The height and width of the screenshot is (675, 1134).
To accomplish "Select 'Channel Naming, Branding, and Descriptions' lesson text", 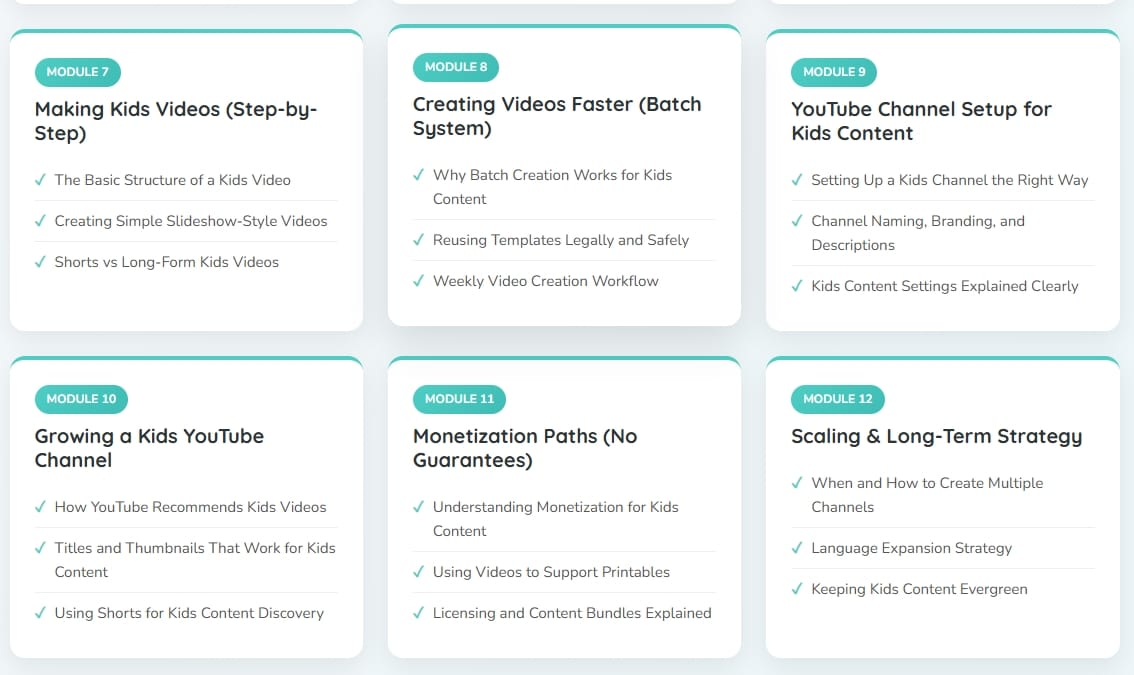I will (917, 233).
